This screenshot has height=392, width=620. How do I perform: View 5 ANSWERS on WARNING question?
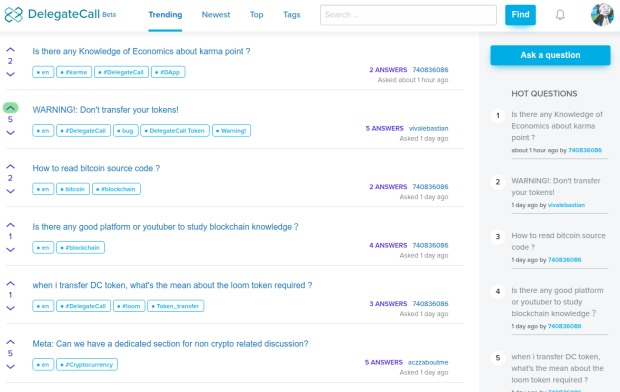click(384, 129)
